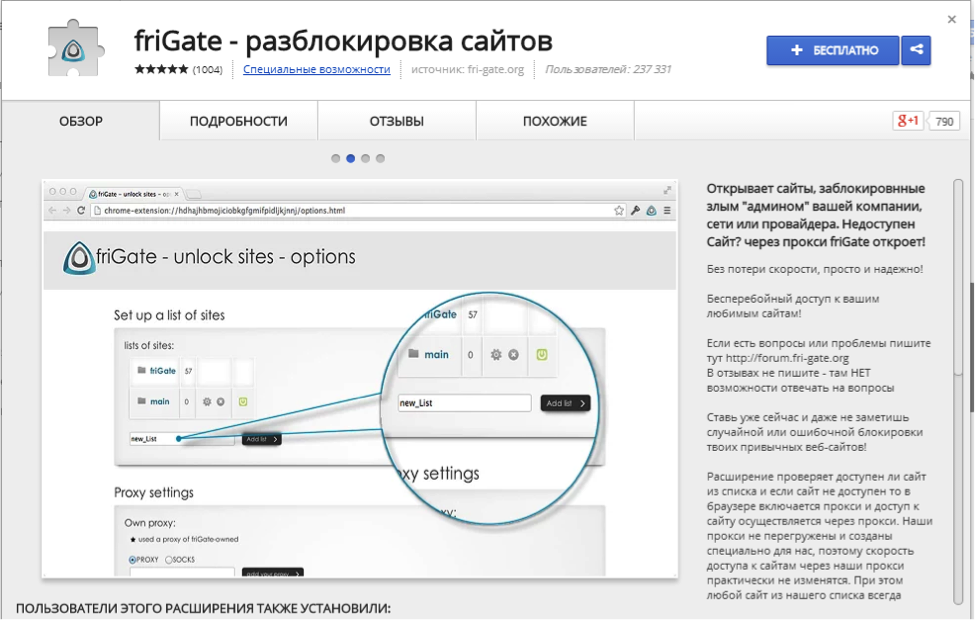Viewport: 975px width, 620px height.
Task: Click the small Add list button
Action: (x=261, y=439)
